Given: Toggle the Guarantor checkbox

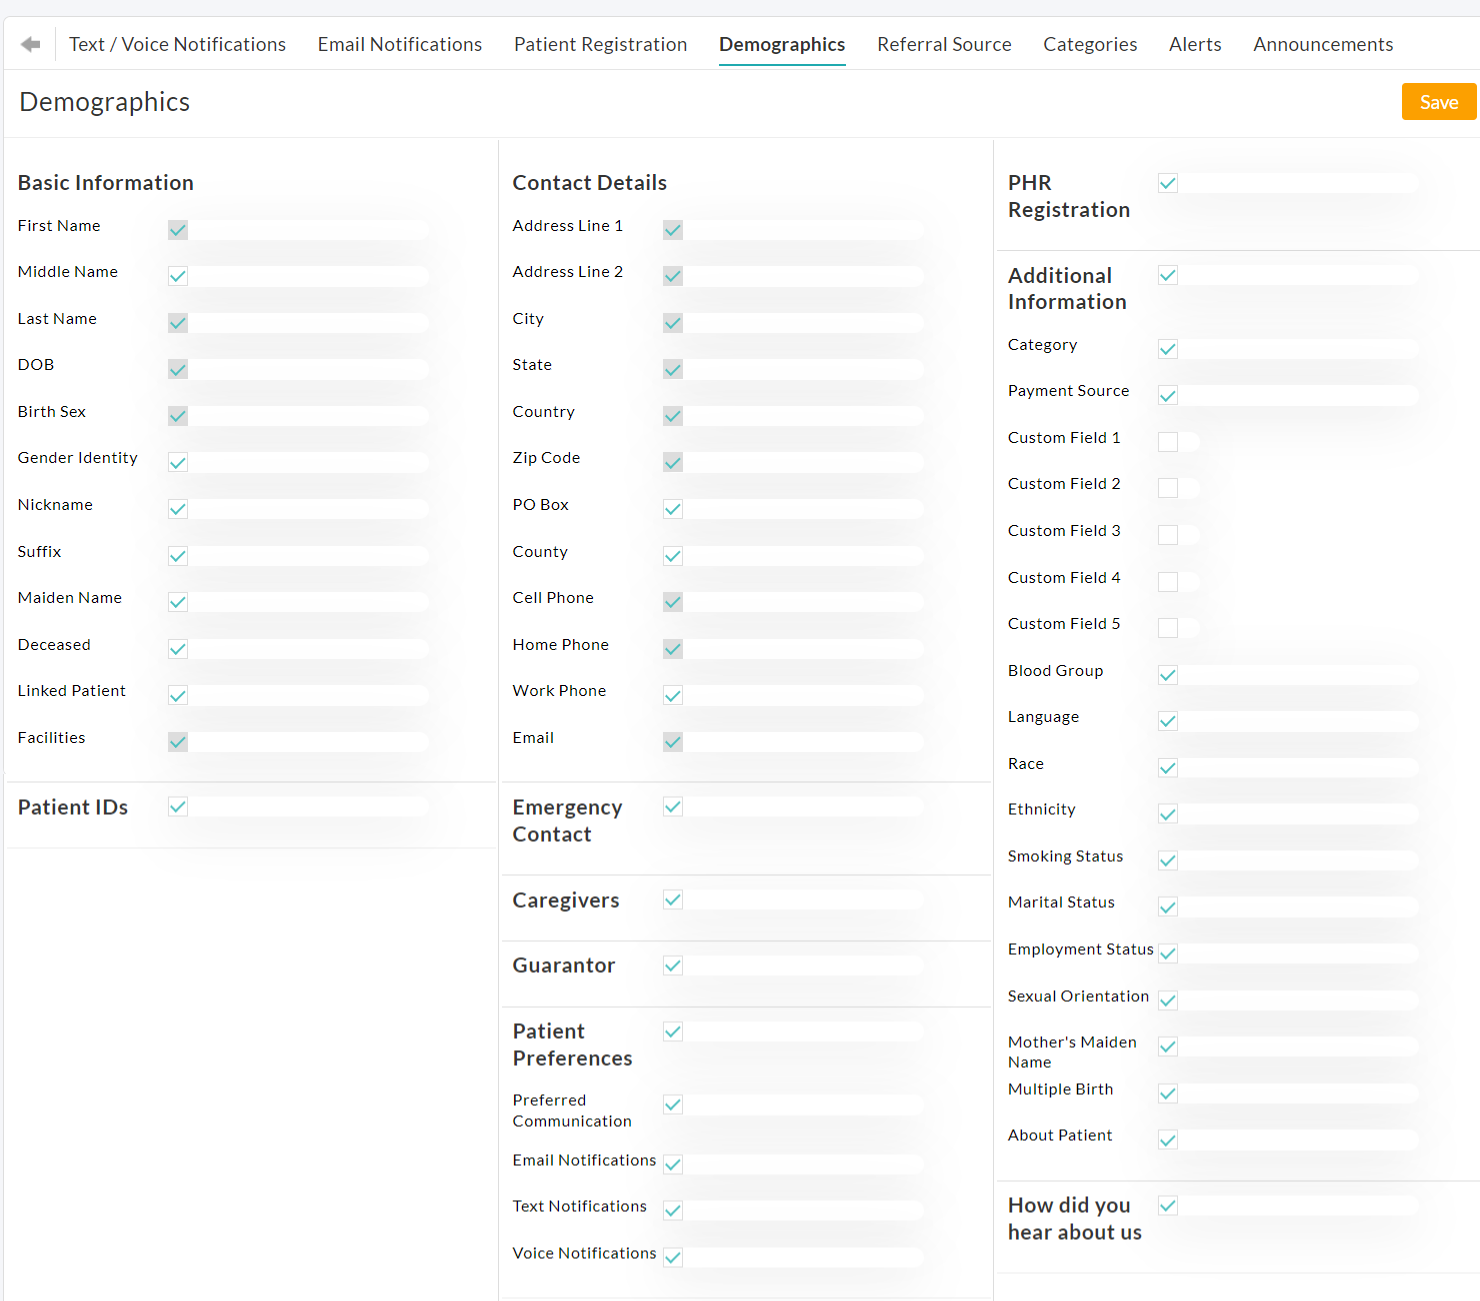Looking at the screenshot, I should coord(672,965).
